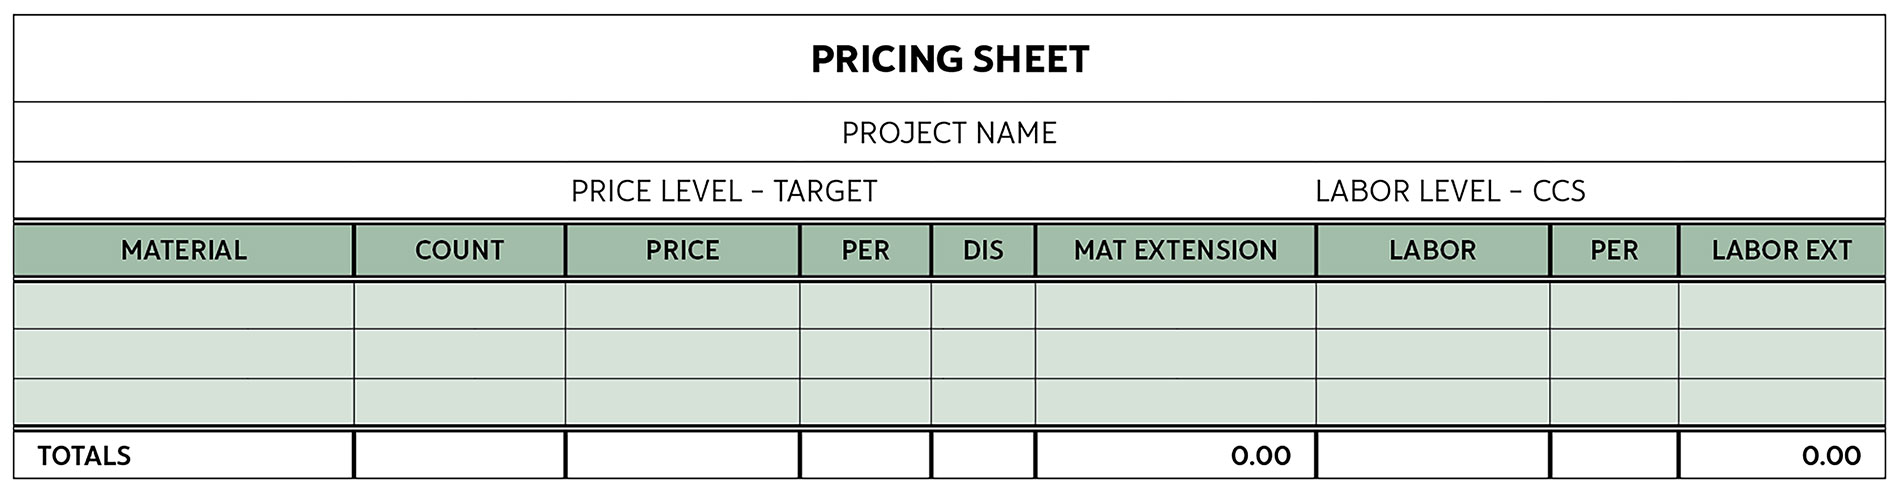The height and width of the screenshot is (491, 1900).
Task: Click the first row COUNT cell
Action: (x=459, y=306)
